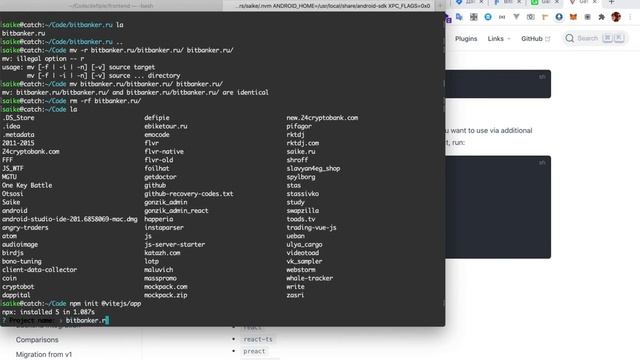
Task: Switch to the first blue-diamond browser tab
Action: click(x=468, y=2)
